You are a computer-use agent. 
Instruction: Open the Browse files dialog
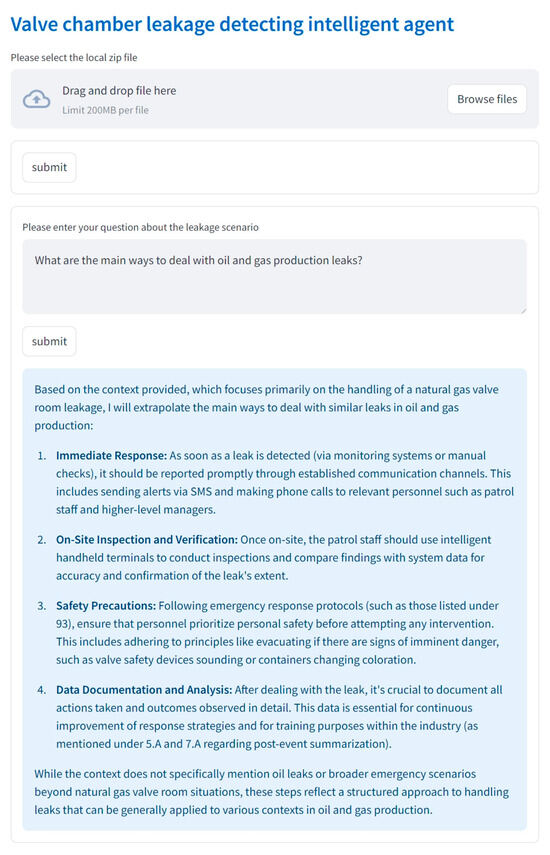tap(487, 99)
